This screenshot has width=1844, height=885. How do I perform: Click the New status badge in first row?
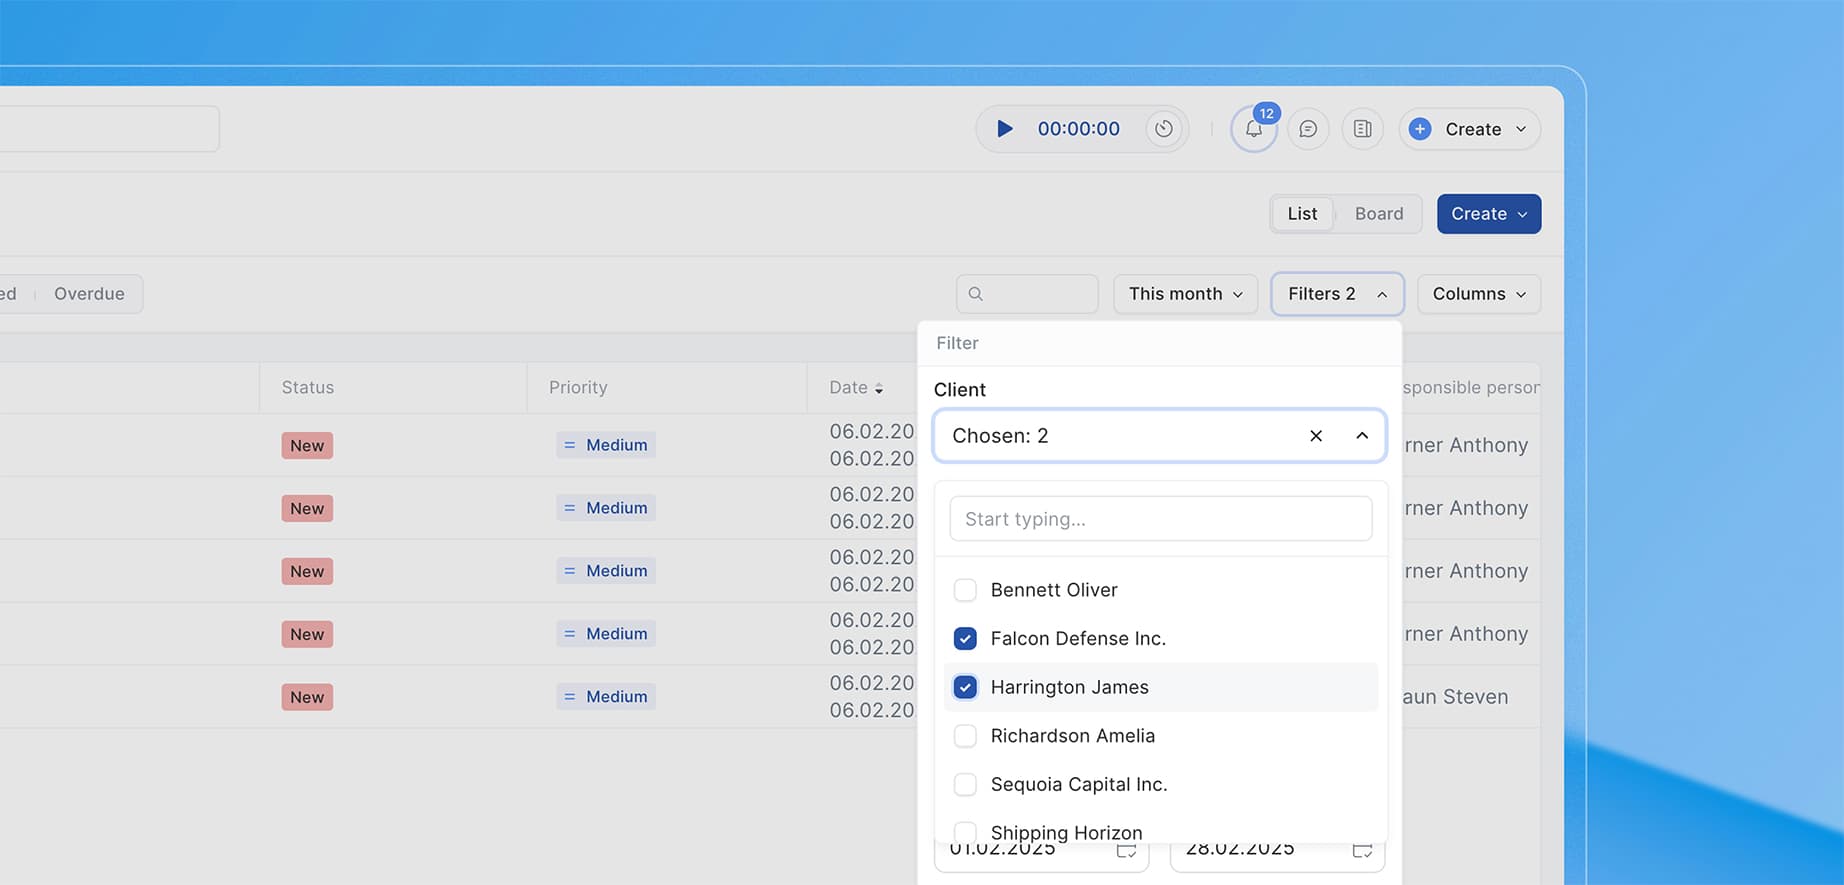click(307, 446)
